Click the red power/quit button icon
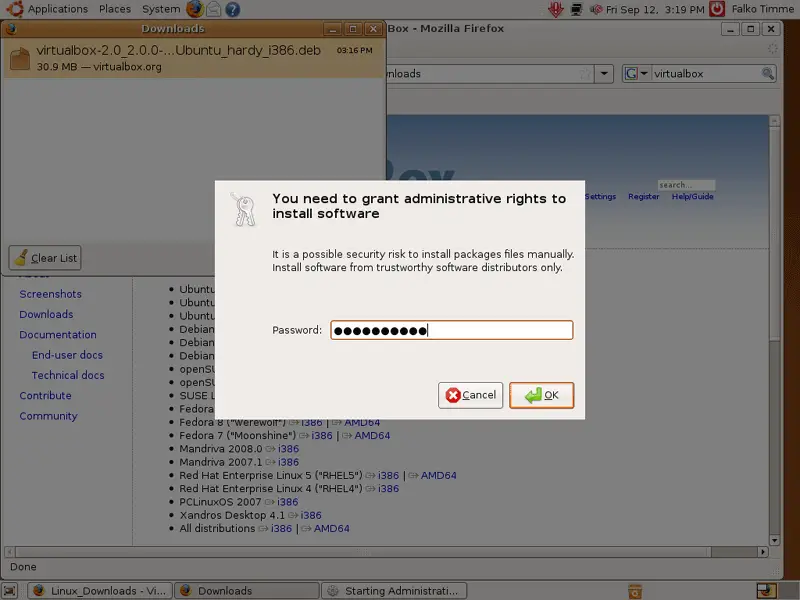800x600 pixels. [x=717, y=9]
